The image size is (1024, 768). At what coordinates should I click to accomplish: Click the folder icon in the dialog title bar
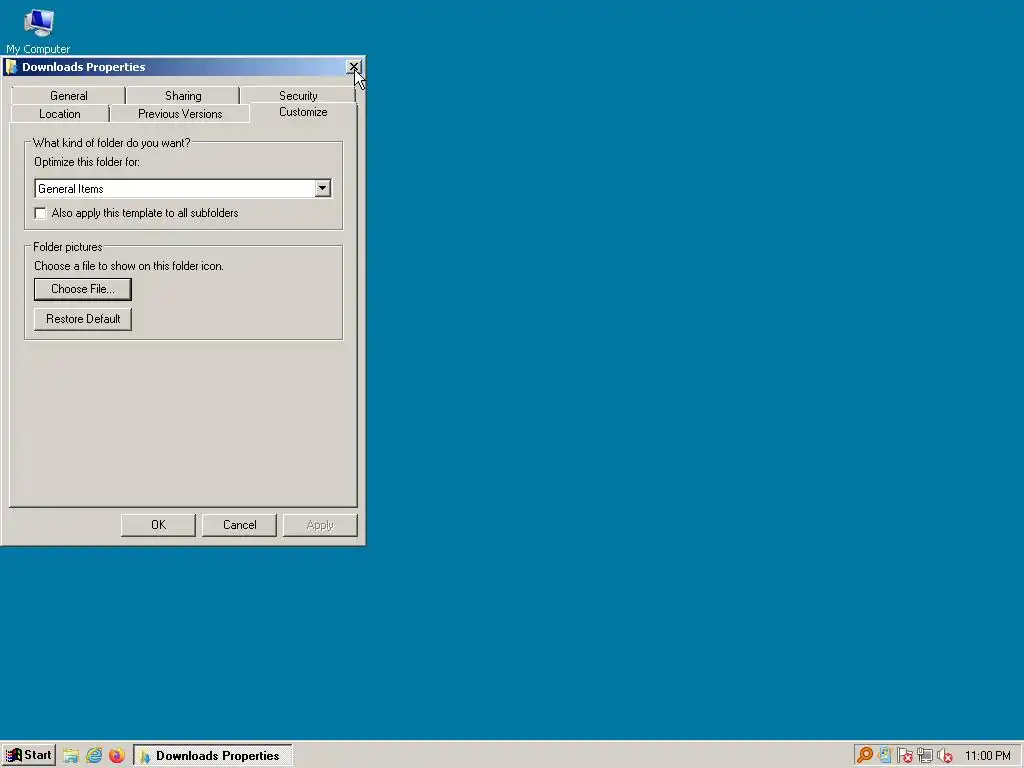click(x=11, y=67)
